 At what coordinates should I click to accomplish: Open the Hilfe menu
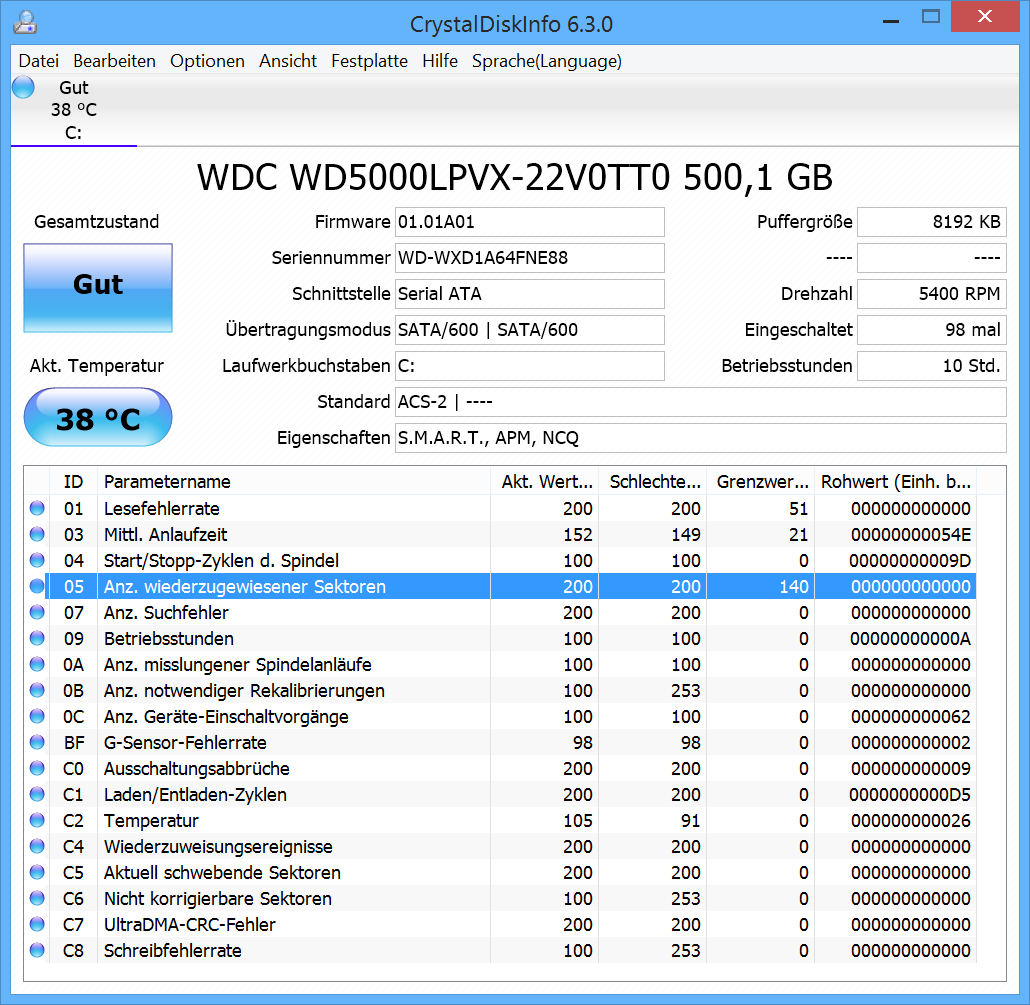pyautogui.click(x=439, y=61)
